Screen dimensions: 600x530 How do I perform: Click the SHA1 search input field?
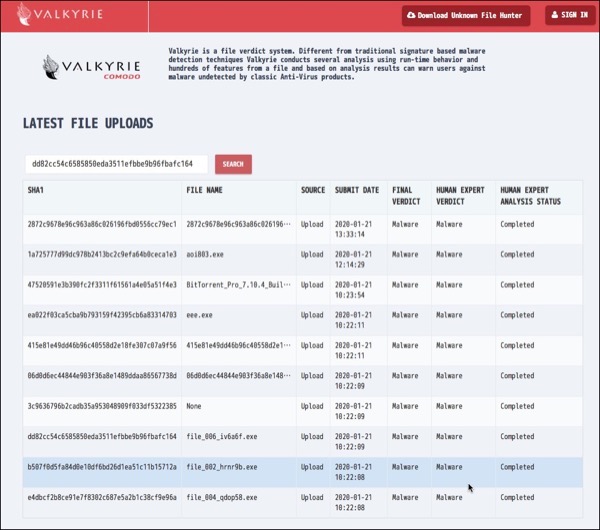[x=116, y=164]
